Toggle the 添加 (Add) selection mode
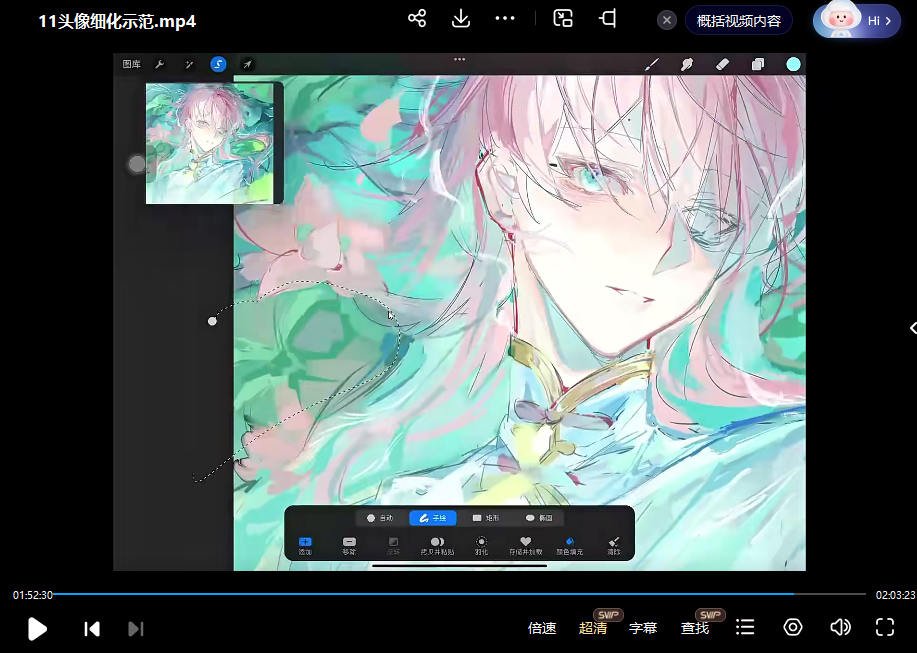The height and width of the screenshot is (653, 917). coord(305,545)
